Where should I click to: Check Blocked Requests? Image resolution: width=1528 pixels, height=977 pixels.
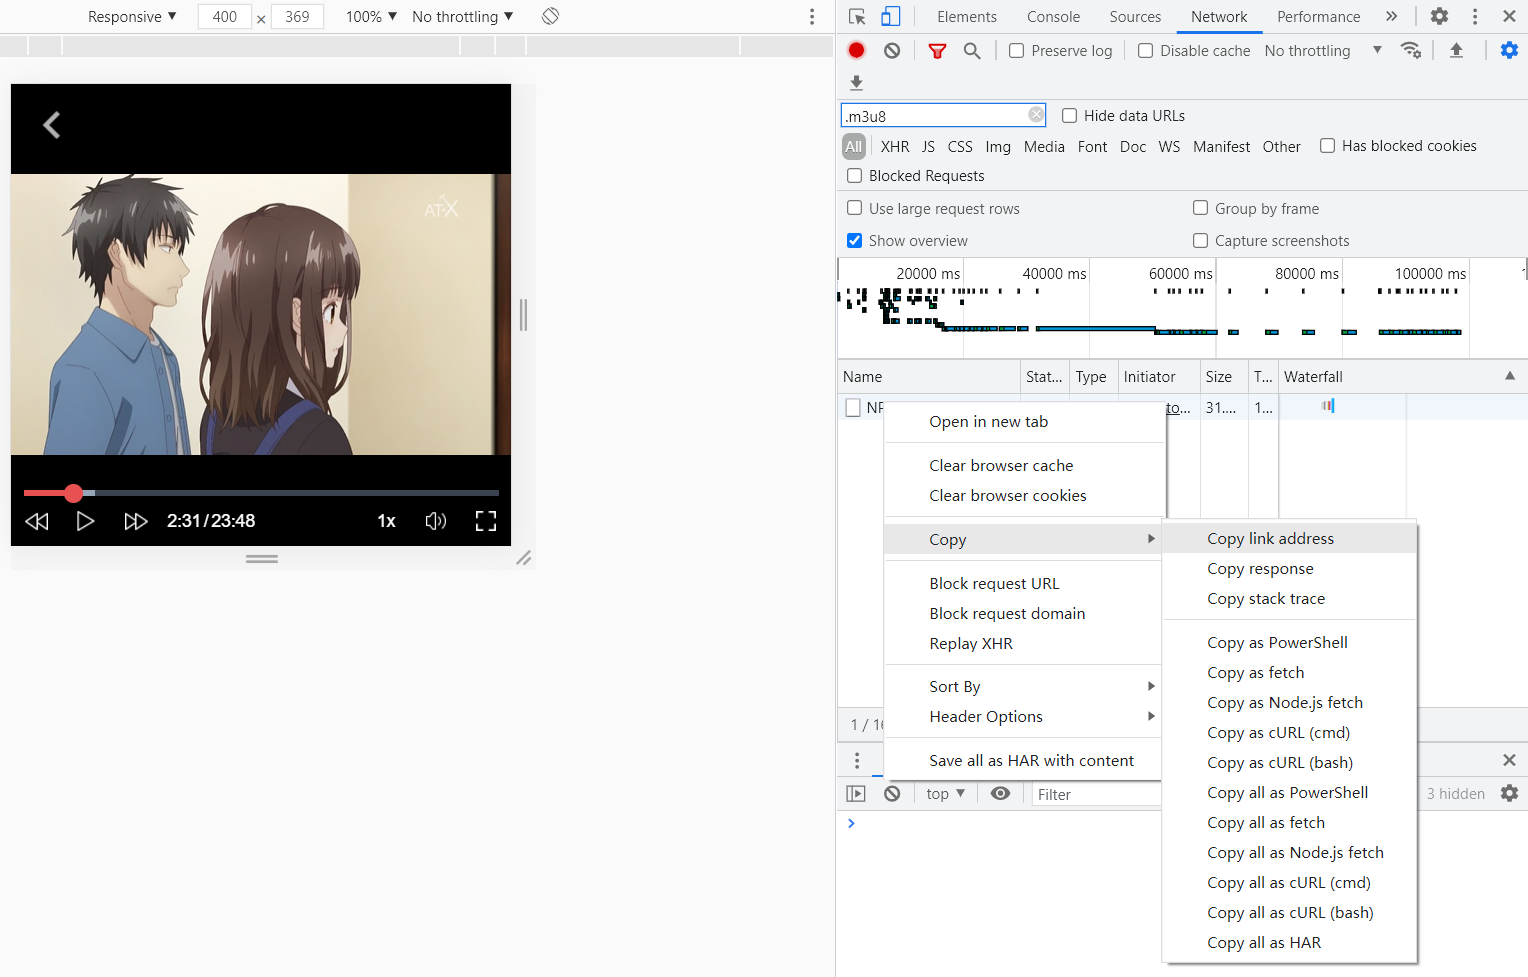(854, 175)
